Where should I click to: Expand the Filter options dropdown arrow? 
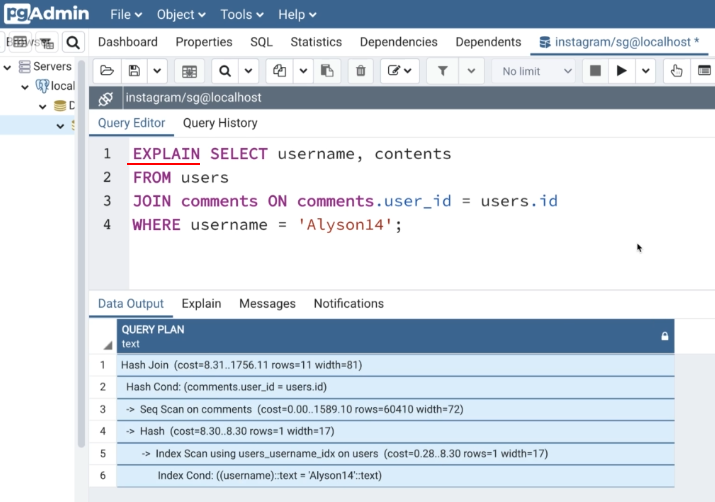pyautogui.click(x=471, y=71)
